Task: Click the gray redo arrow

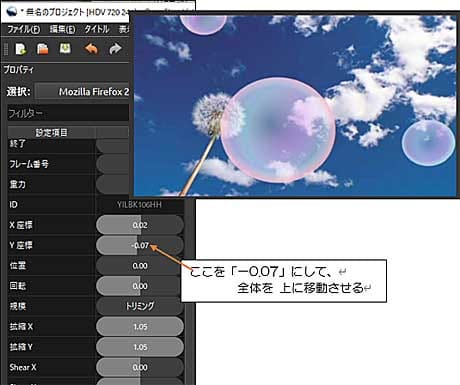Action: tap(115, 49)
